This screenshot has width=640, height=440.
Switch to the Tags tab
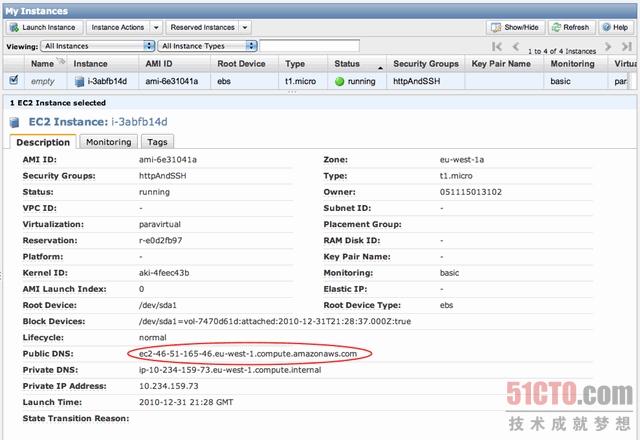[x=157, y=142]
